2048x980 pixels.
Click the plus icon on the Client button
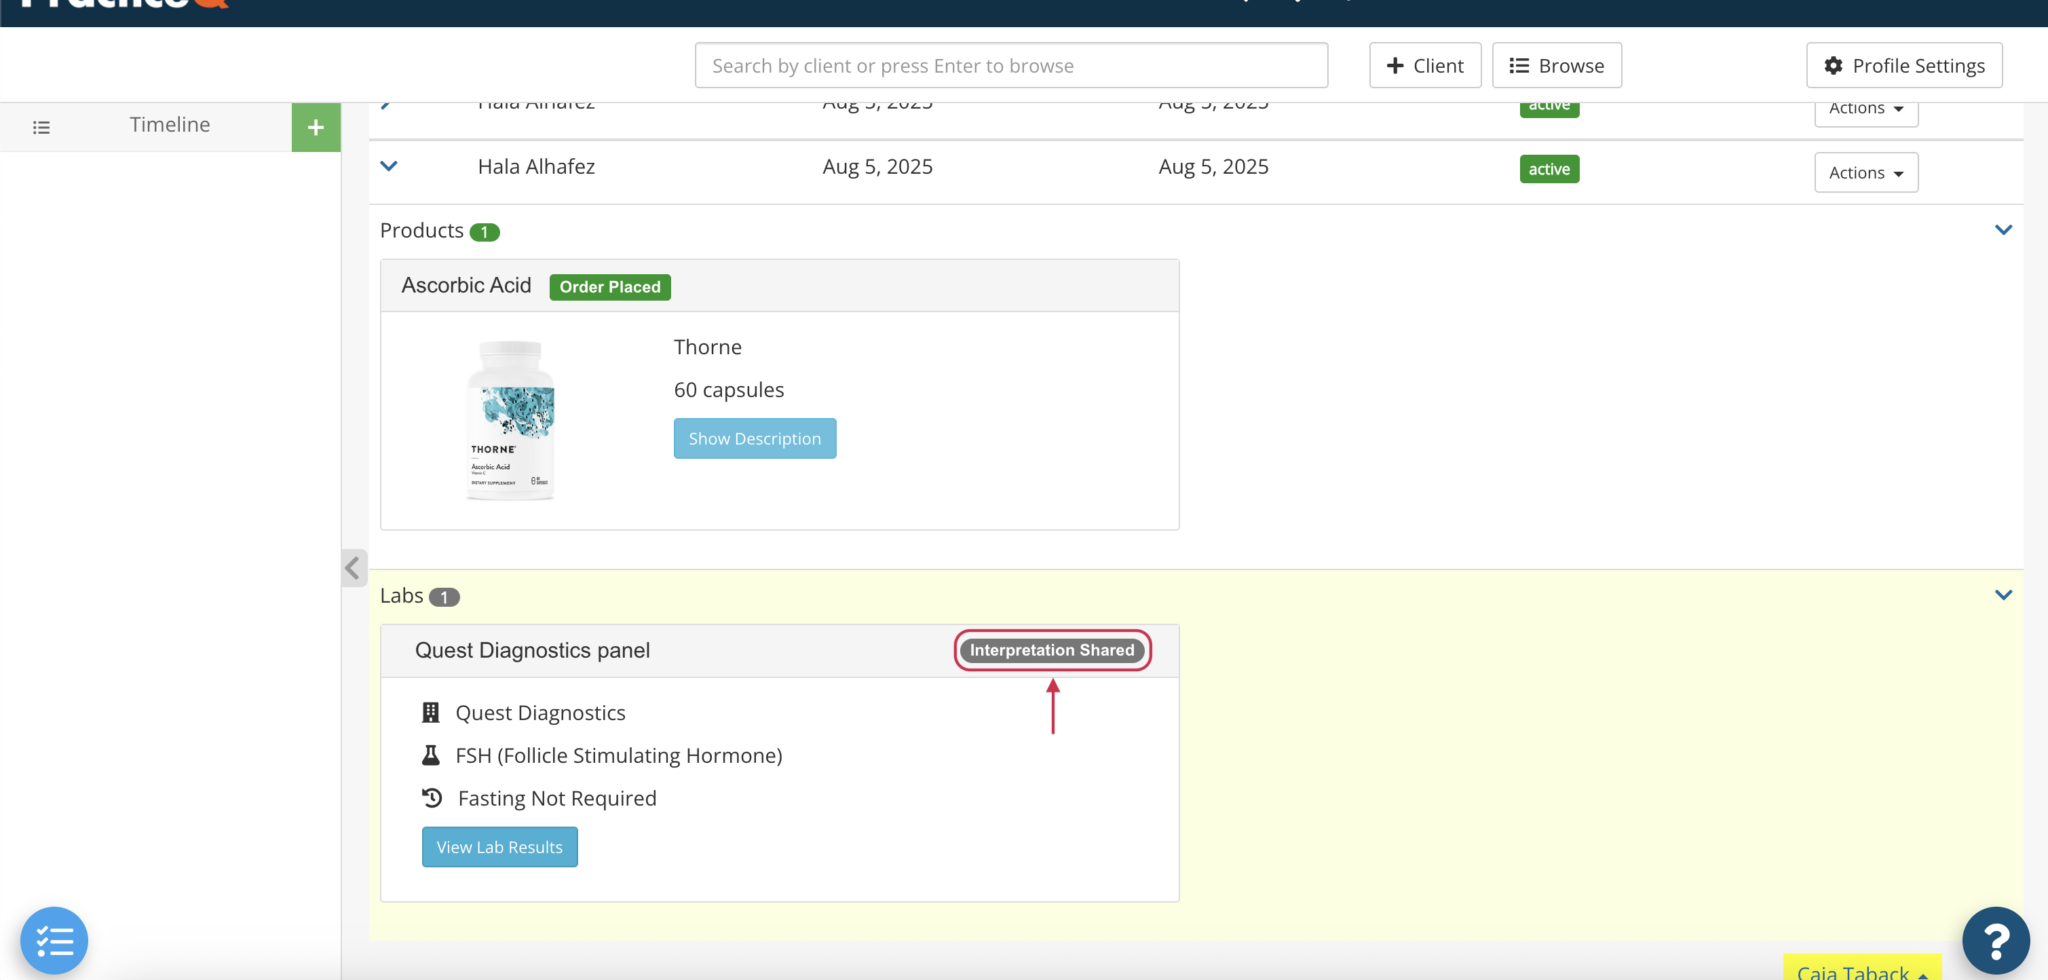click(x=1397, y=65)
